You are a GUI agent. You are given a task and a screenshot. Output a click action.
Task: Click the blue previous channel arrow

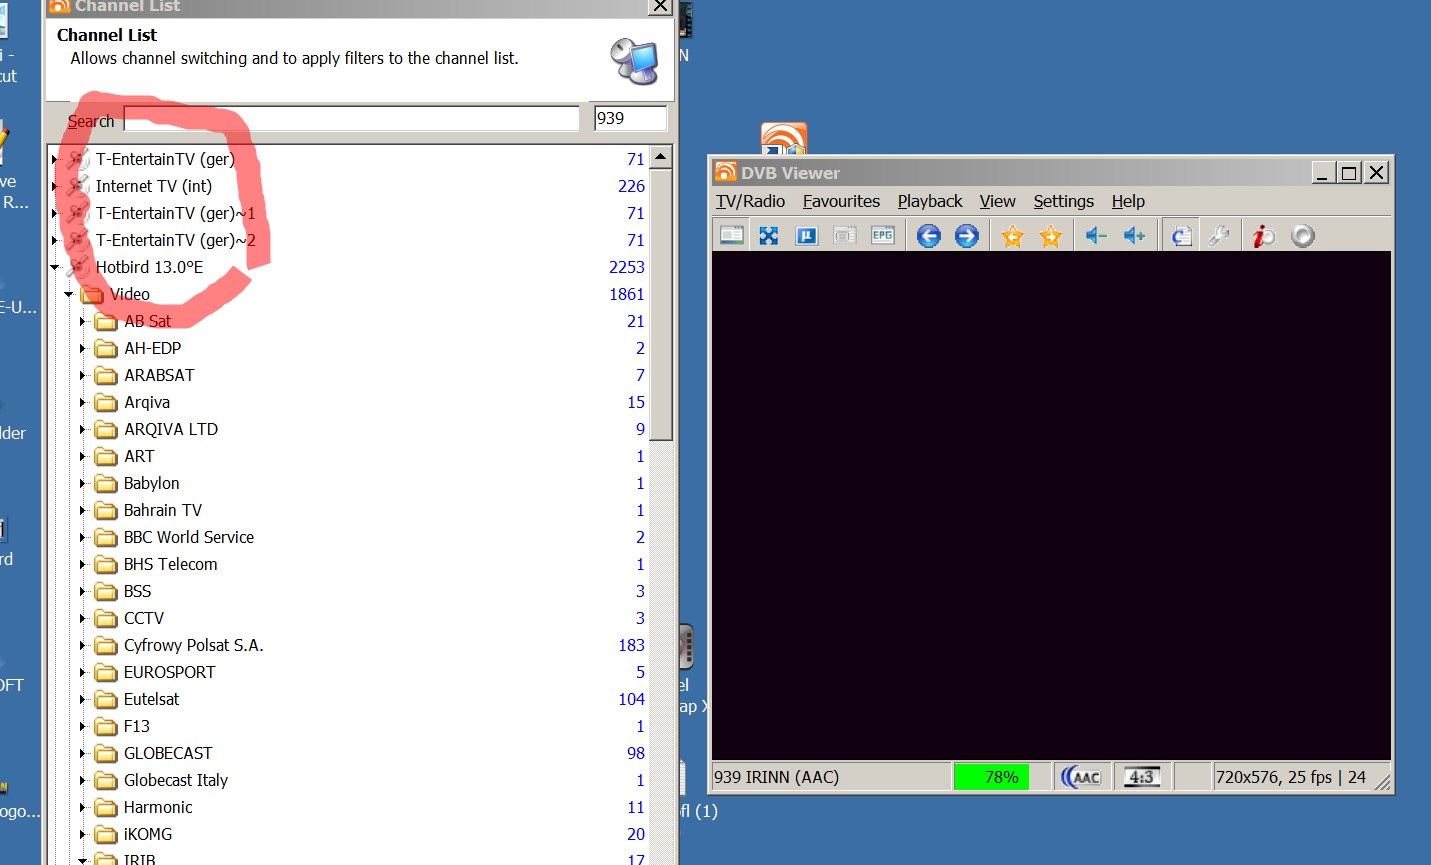pyautogui.click(x=928, y=236)
